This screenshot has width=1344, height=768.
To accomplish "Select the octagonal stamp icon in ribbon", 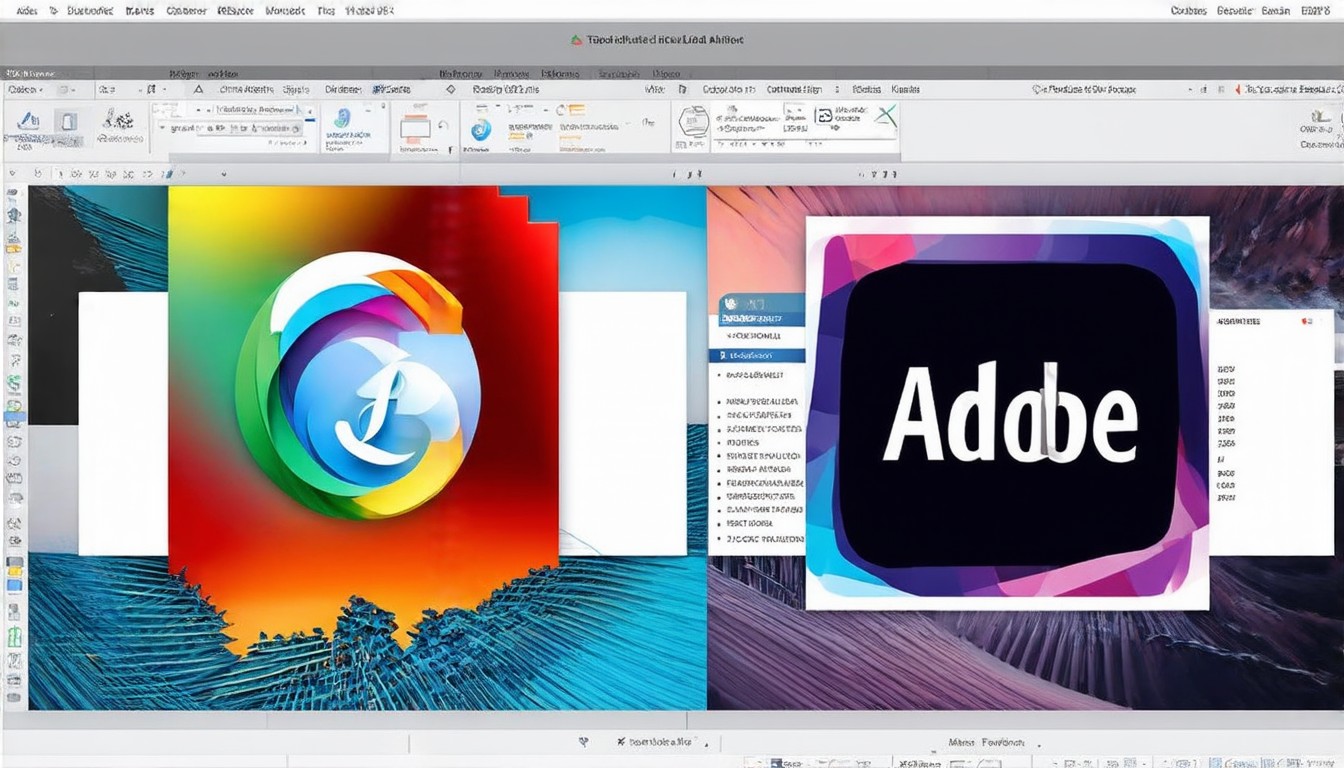I will coord(693,122).
